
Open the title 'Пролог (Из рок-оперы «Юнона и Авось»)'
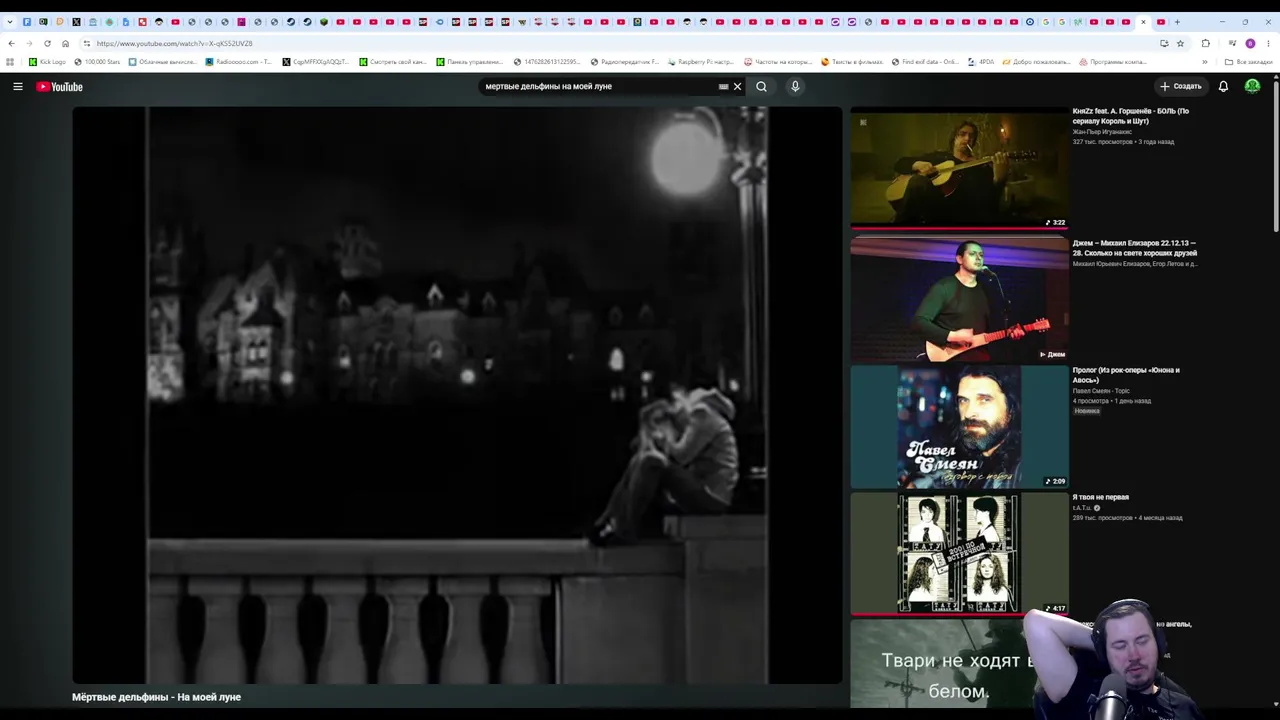point(1126,375)
